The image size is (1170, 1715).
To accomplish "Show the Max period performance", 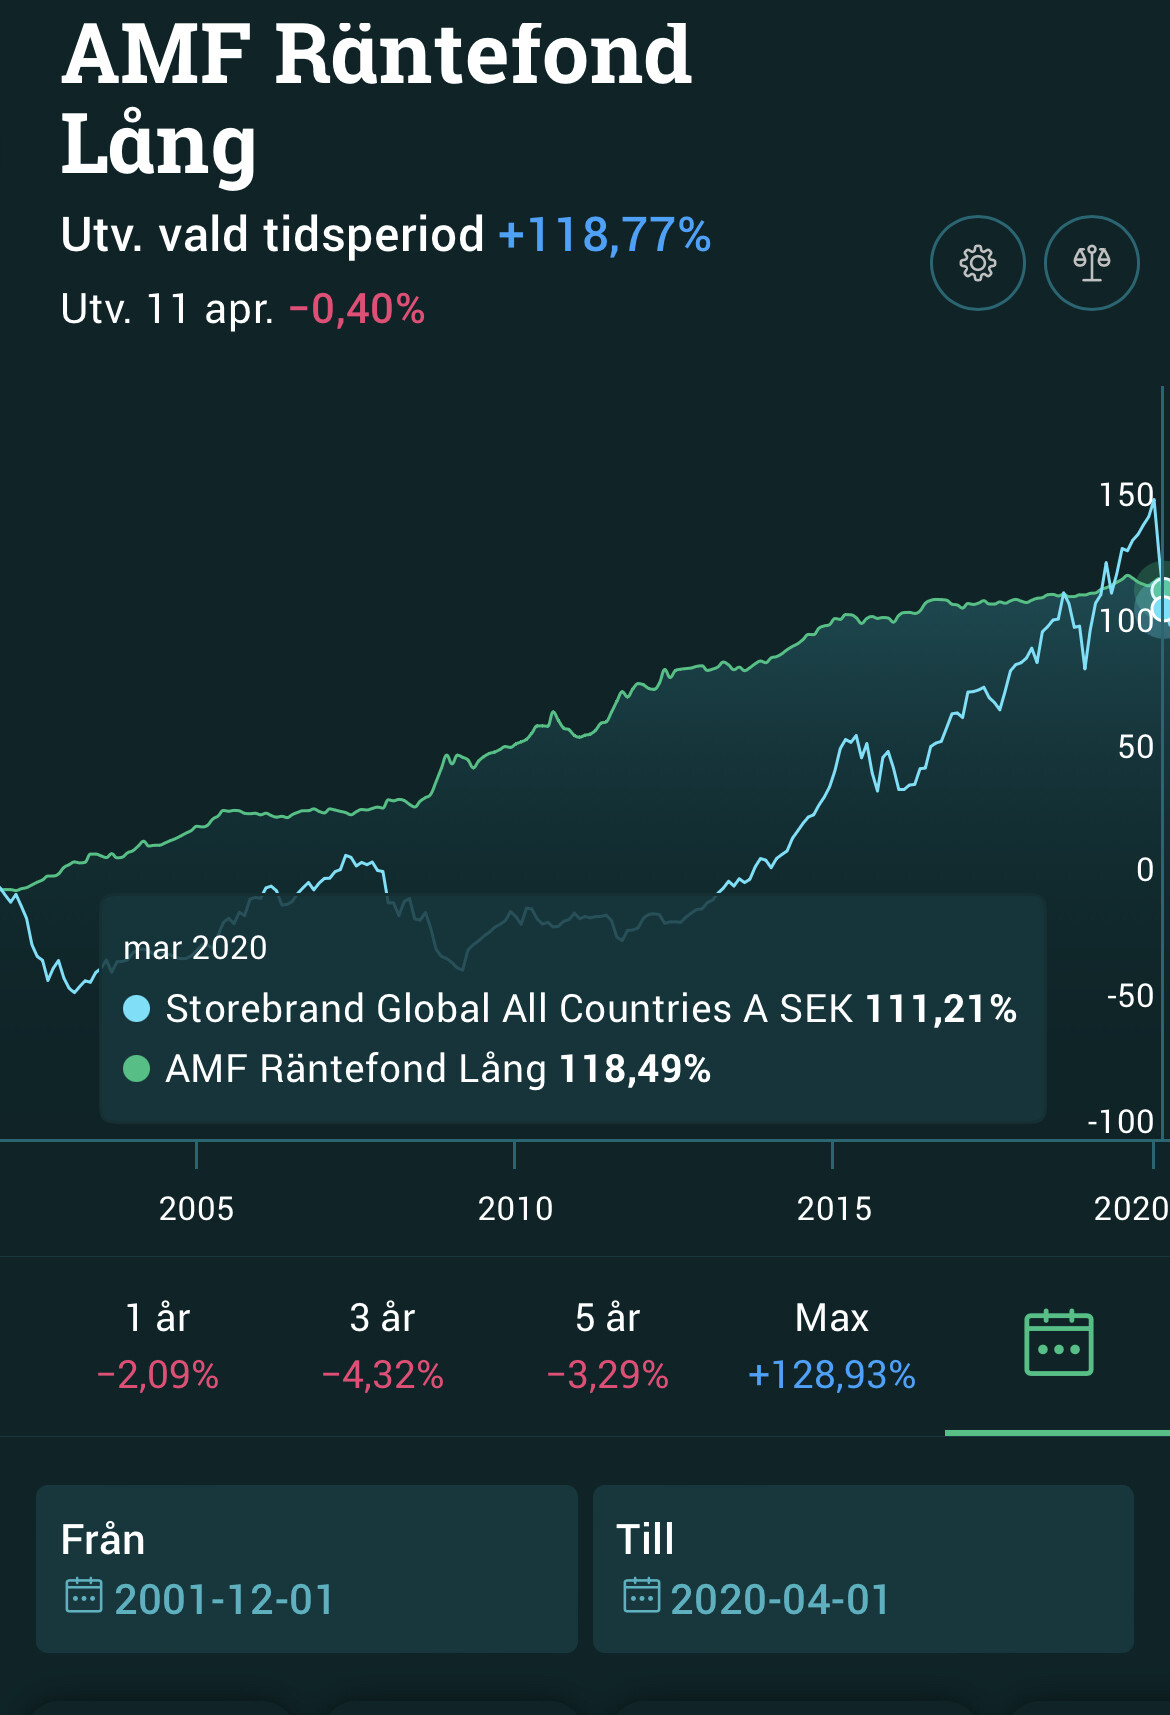I will pyautogui.click(x=831, y=1345).
